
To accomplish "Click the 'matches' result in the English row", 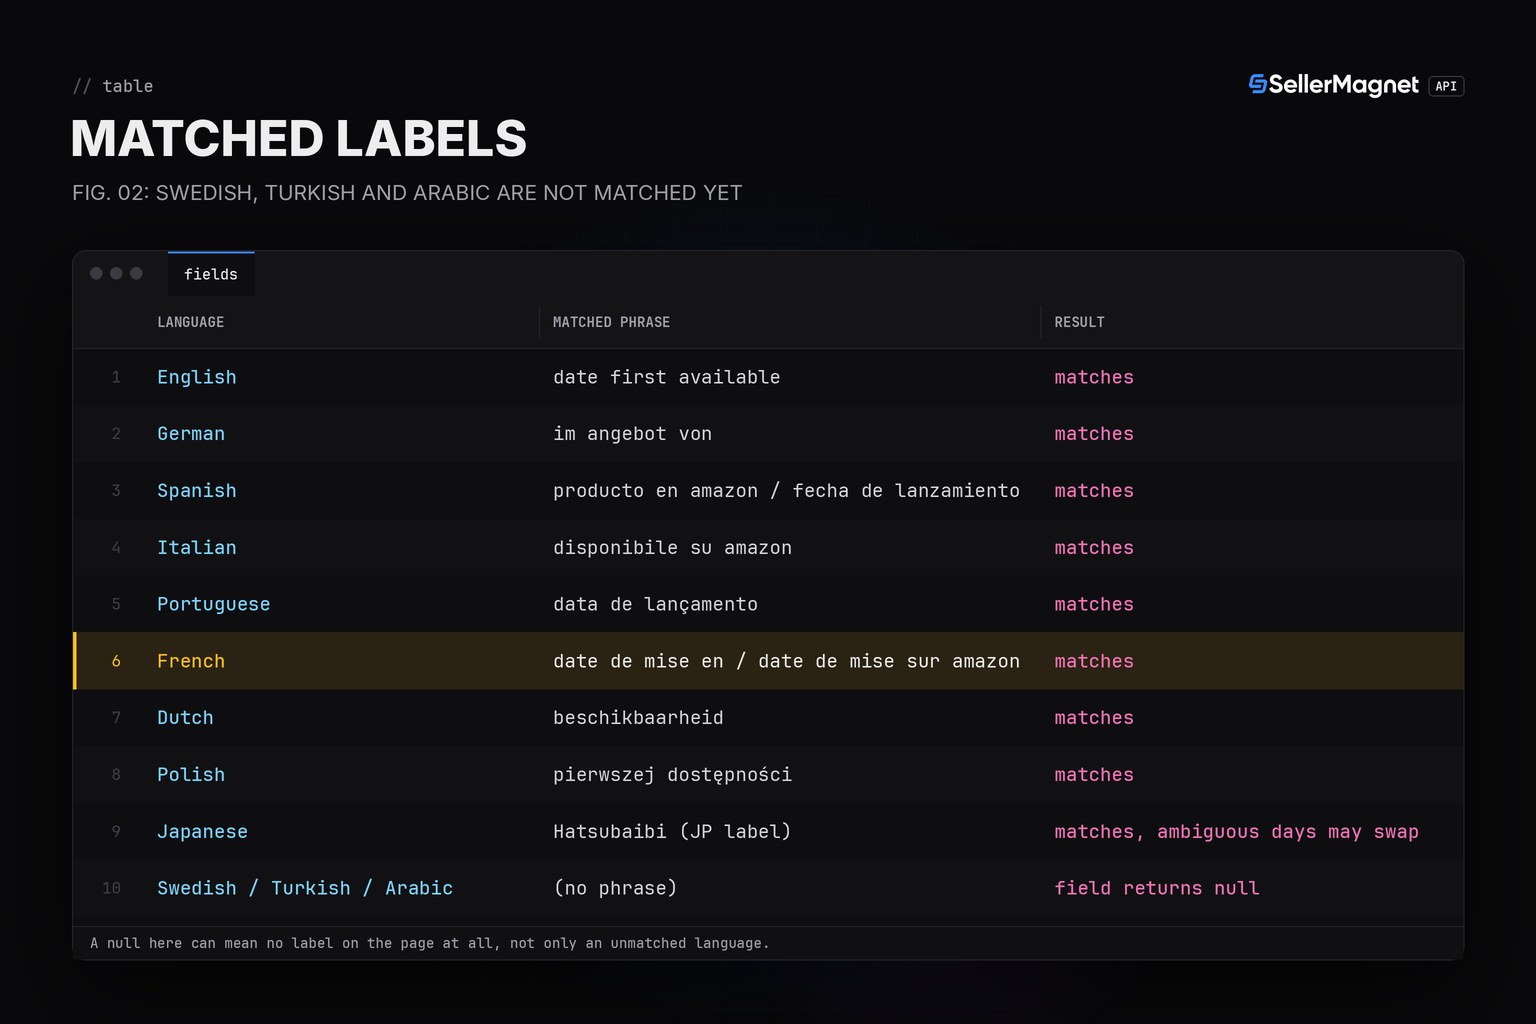I will tap(1094, 377).
